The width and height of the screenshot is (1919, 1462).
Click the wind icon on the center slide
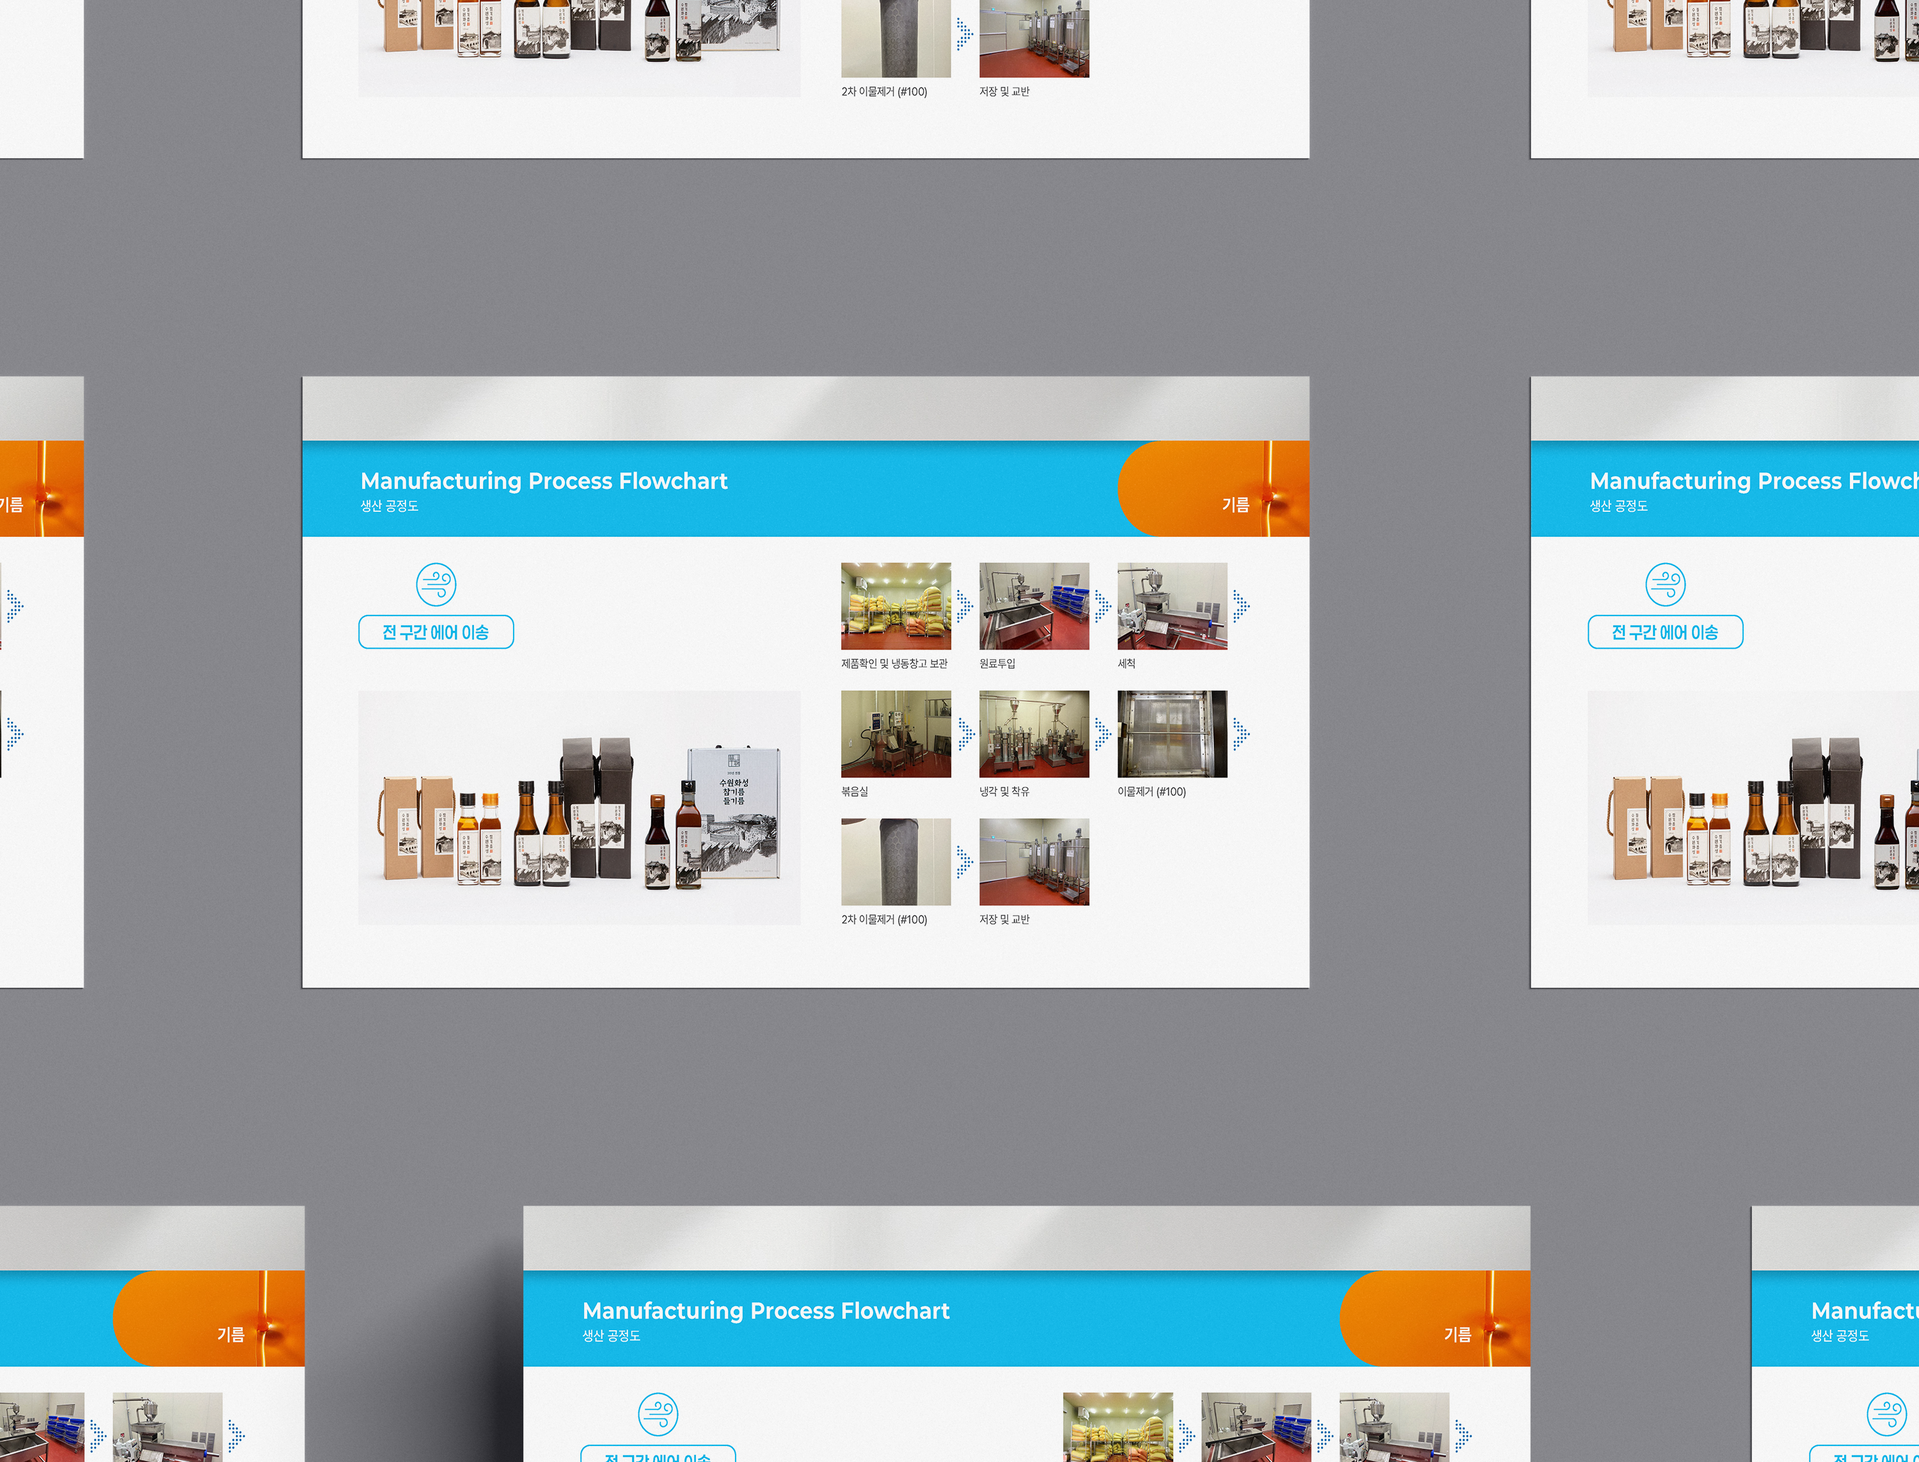436,585
